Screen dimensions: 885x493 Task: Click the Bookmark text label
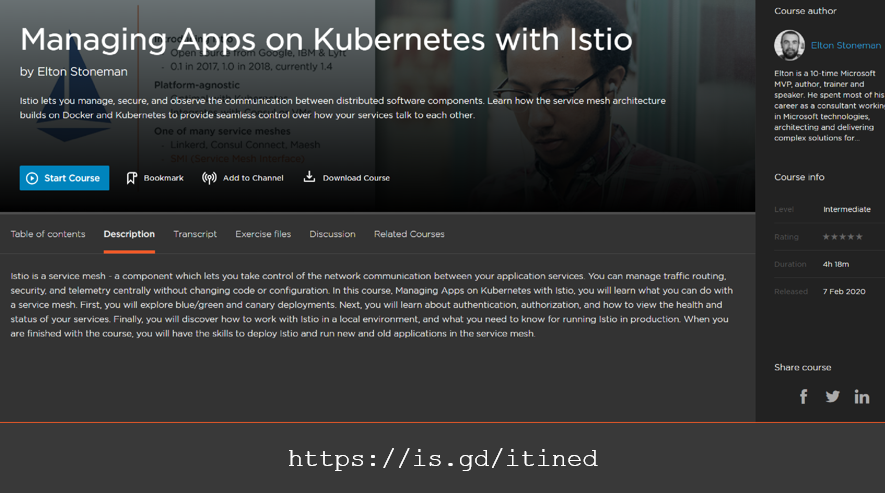point(164,178)
